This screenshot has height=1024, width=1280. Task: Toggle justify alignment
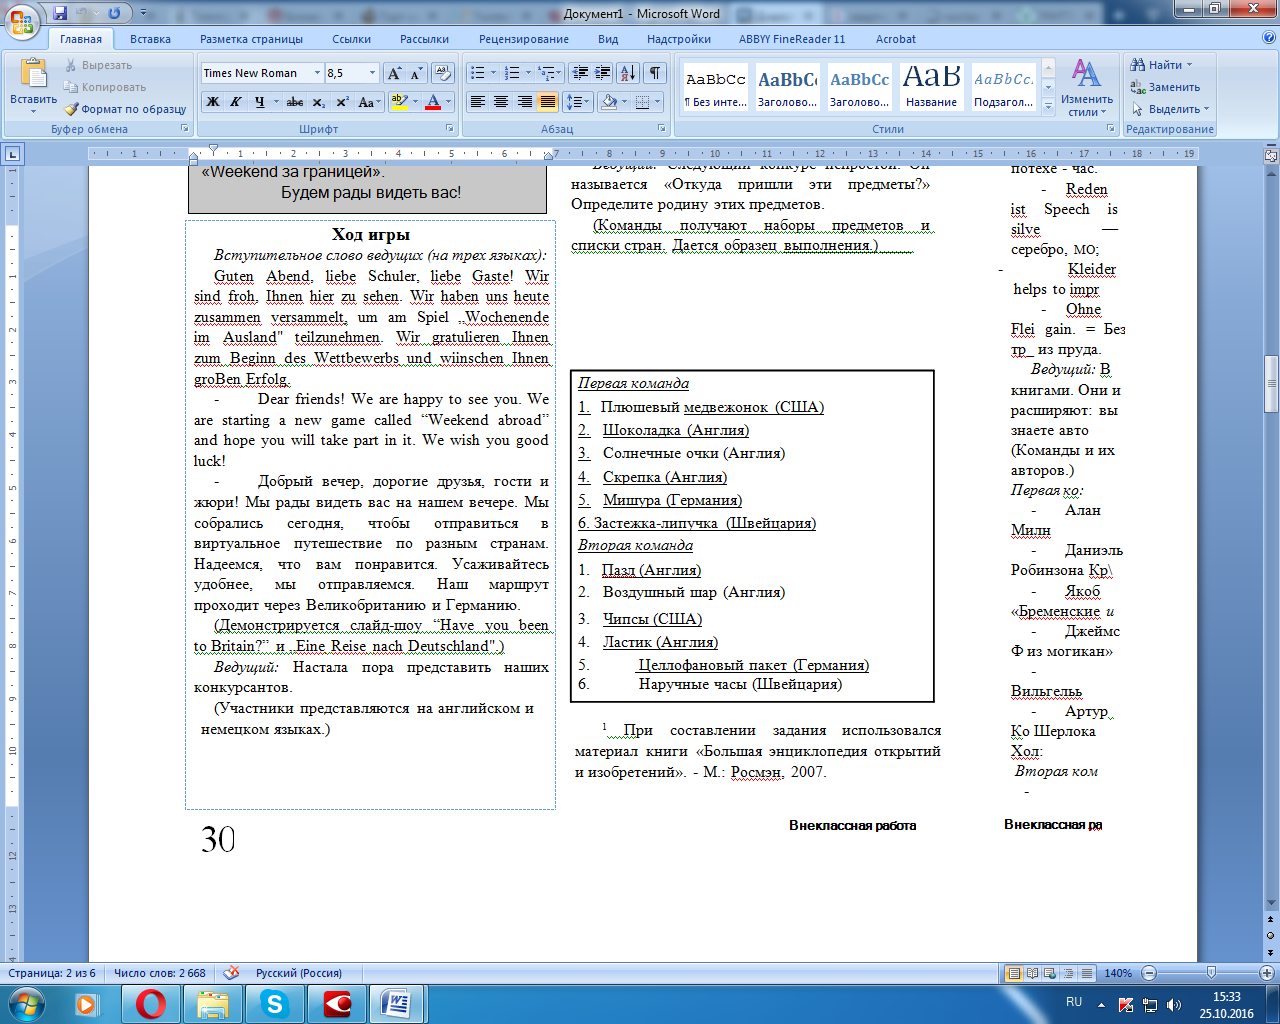tap(547, 102)
